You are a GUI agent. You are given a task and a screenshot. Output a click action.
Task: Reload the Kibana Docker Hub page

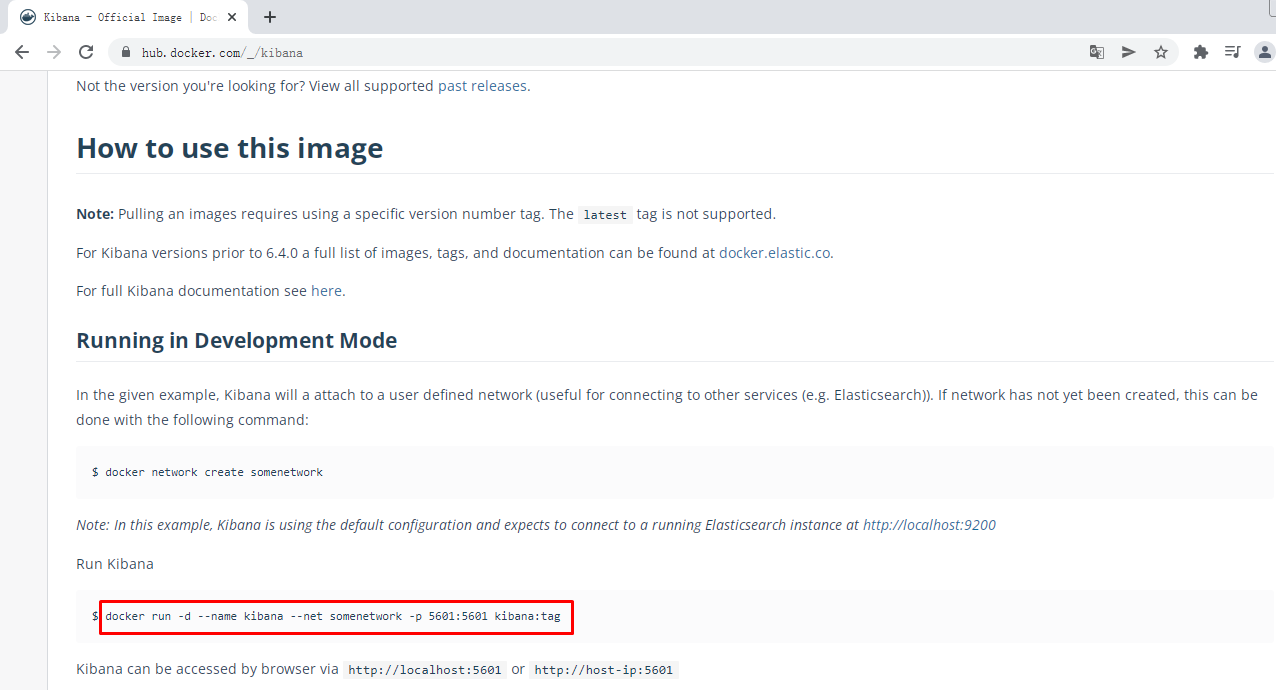(86, 52)
